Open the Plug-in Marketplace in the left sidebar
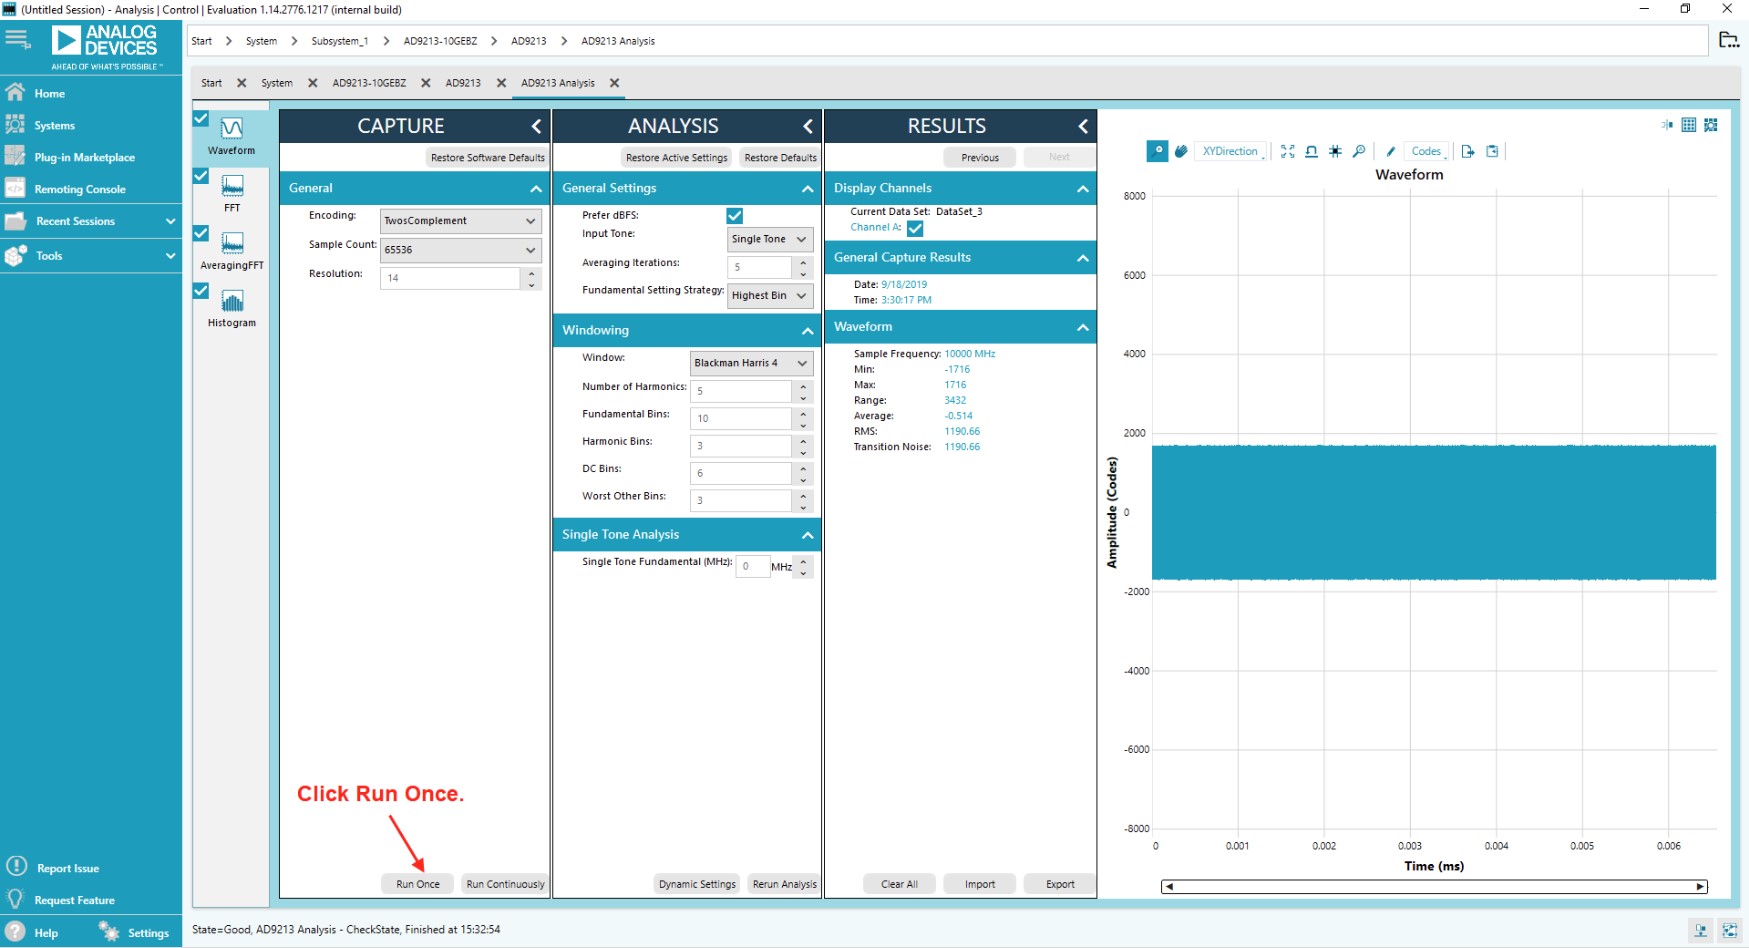 (x=86, y=157)
